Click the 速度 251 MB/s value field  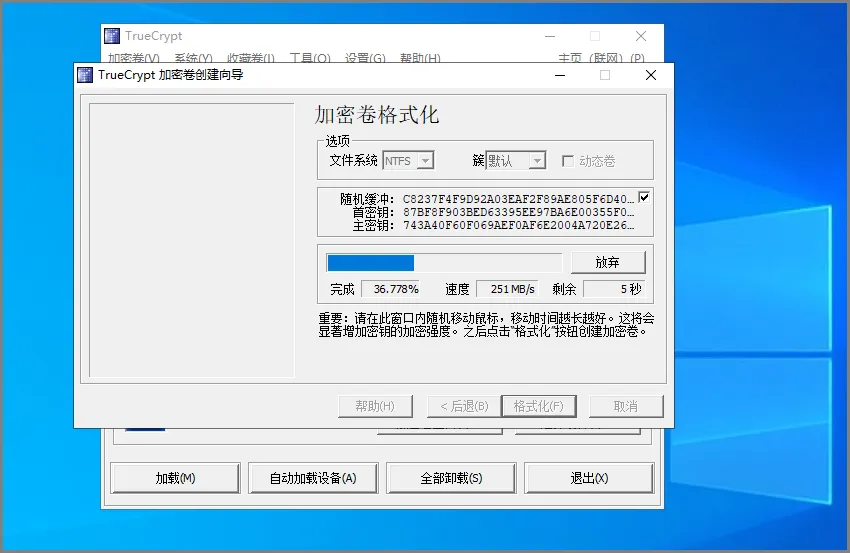(x=507, y=289)
